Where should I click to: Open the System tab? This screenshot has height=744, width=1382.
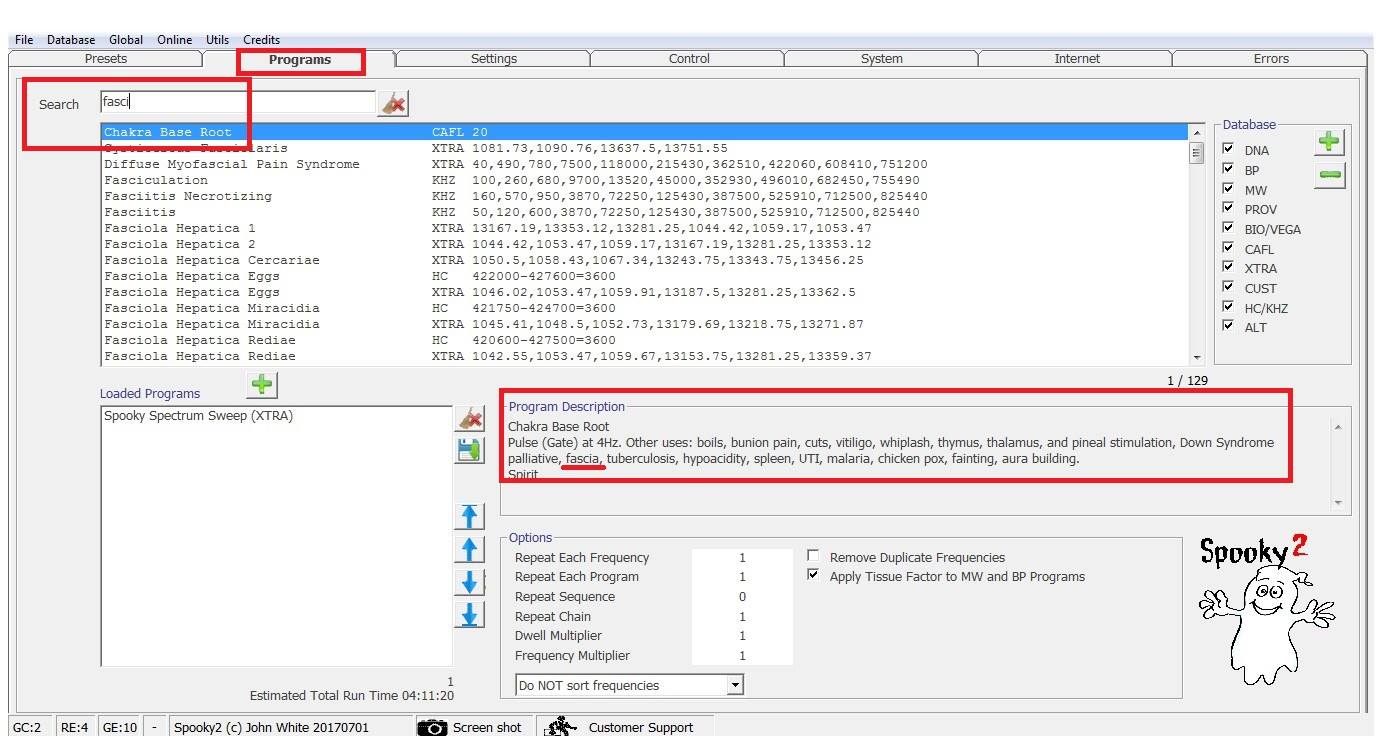[x=882, y=59]
